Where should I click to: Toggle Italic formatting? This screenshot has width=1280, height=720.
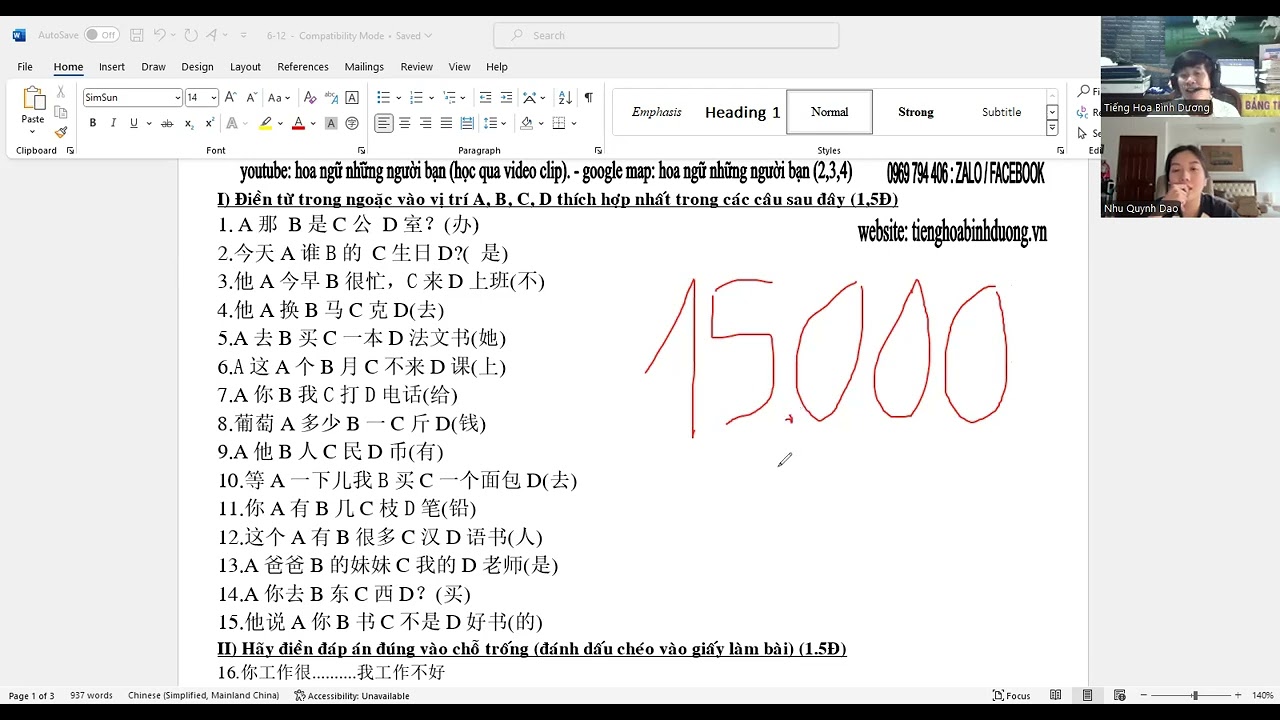click(112, 123)
